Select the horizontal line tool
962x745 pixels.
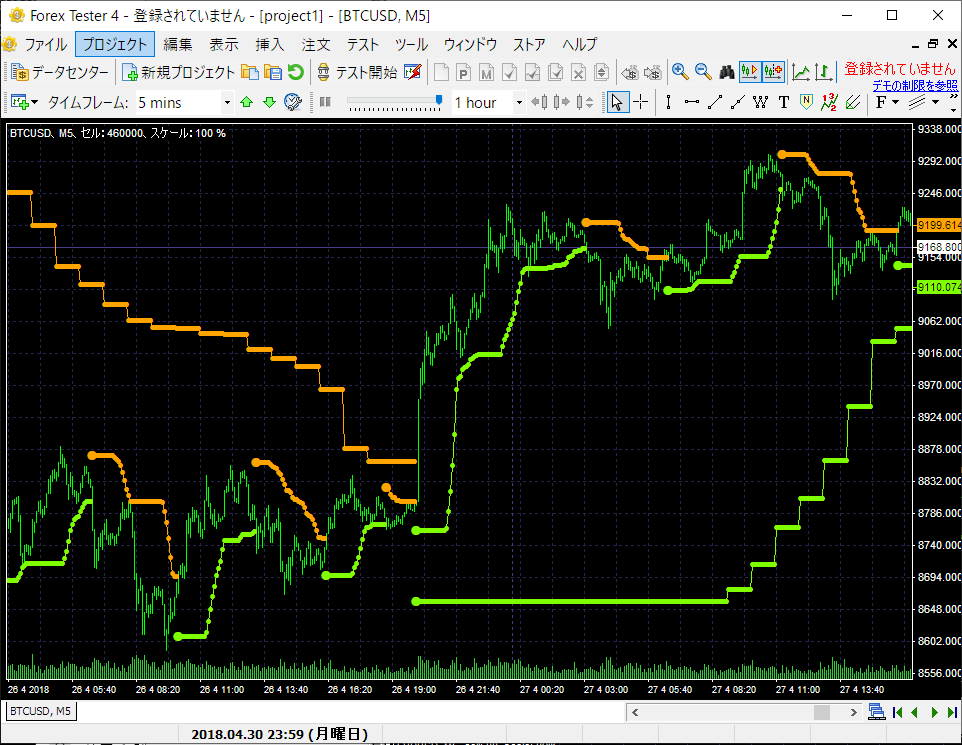(691, 102)
